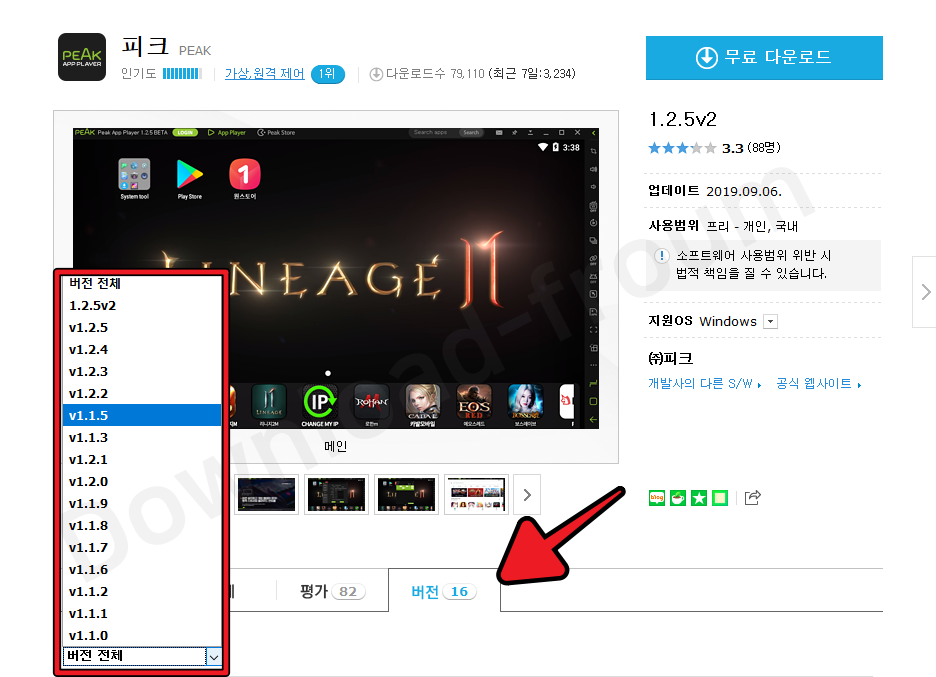
Task: Choose v1.2.0 in the version list
Action: pos(141,482)
